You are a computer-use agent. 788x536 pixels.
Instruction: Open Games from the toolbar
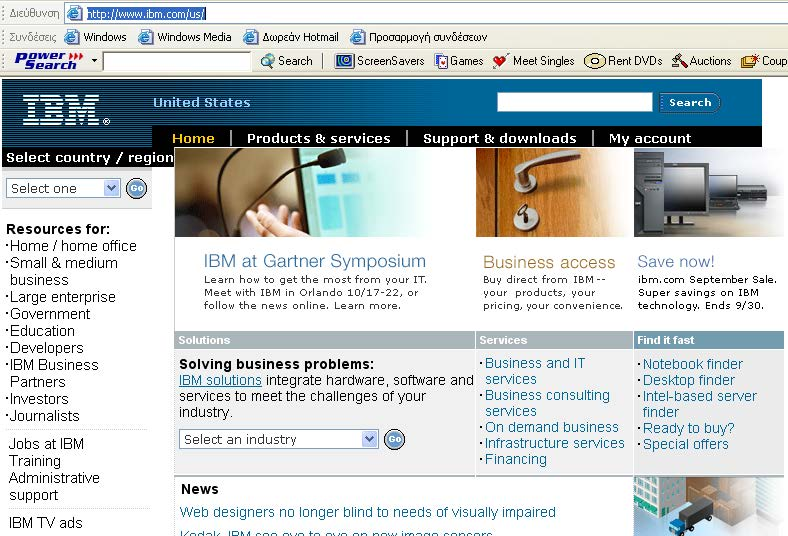point(459,61)
